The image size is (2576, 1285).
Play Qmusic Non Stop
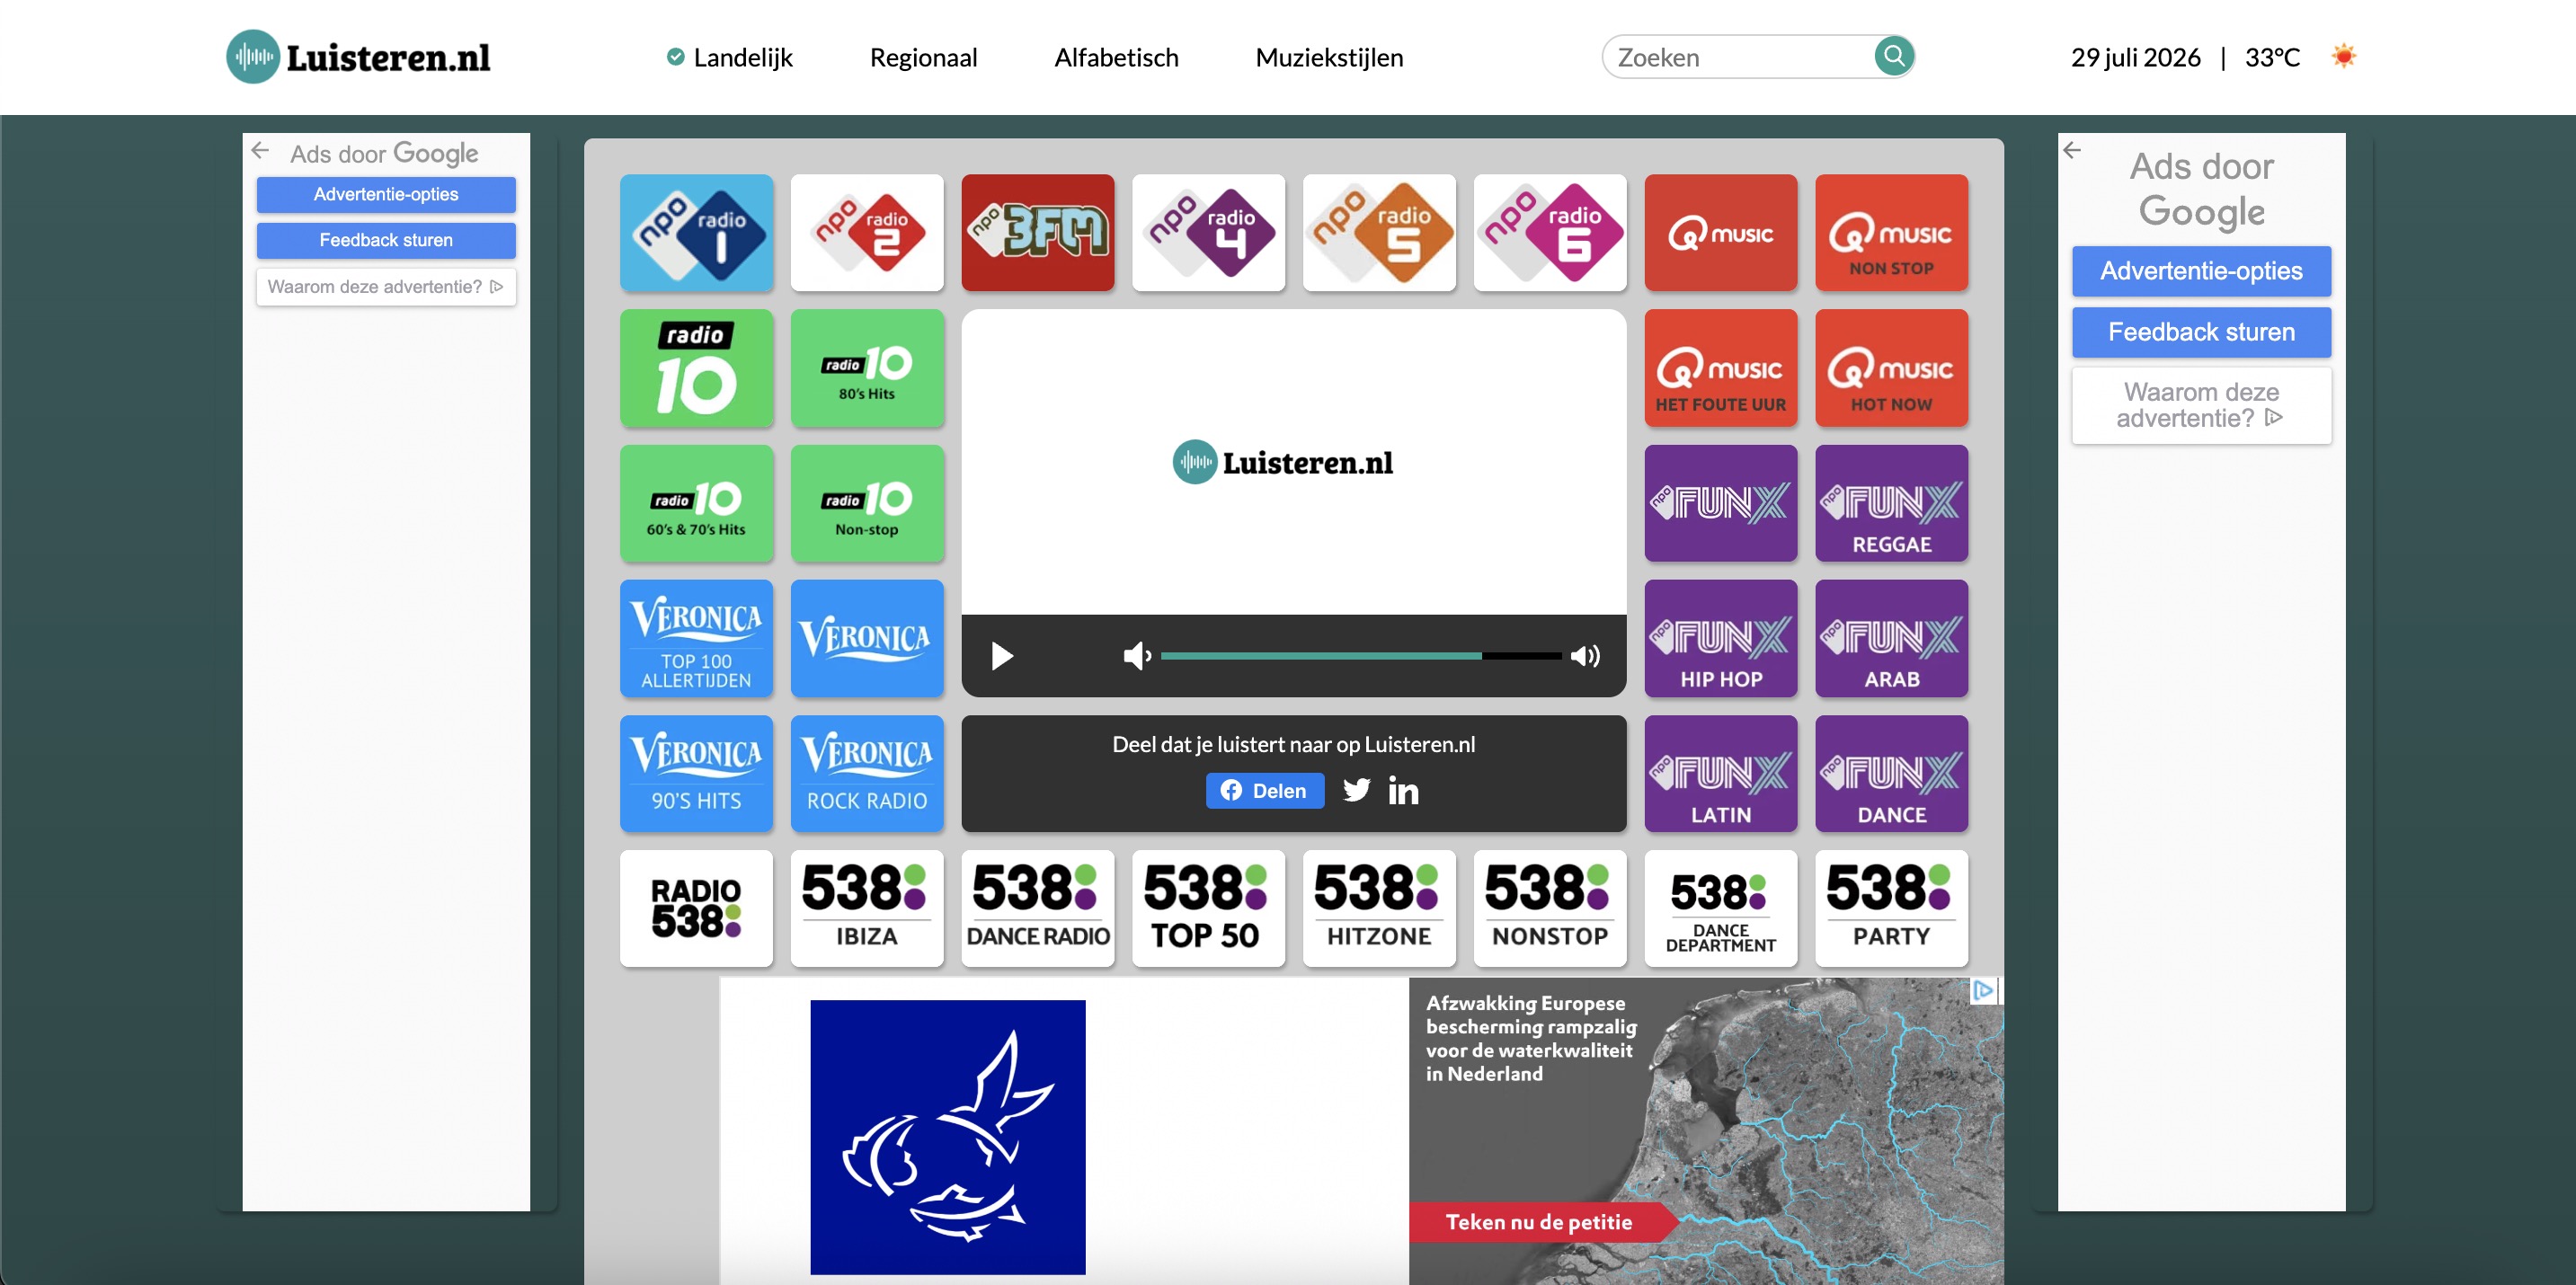[1892, 233]
